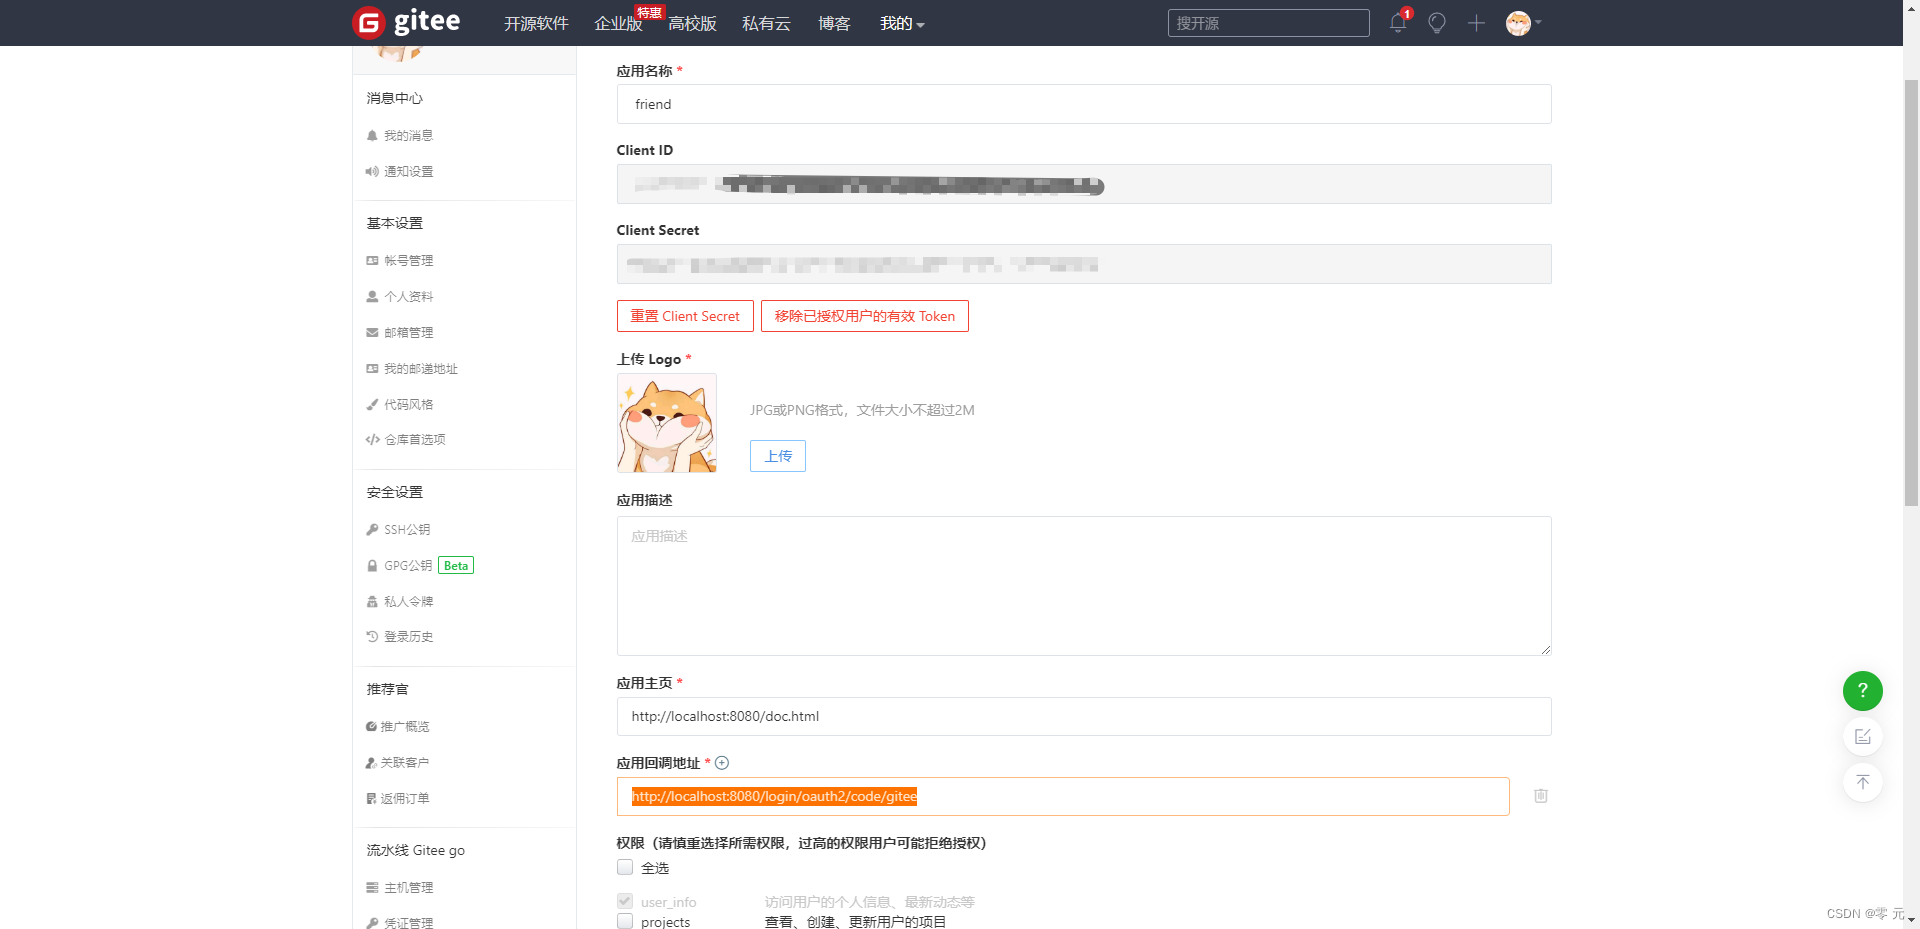This screenshot has height=929, width=1920.
Task: Open 个人资料 settings
Action: pos(408,296)
